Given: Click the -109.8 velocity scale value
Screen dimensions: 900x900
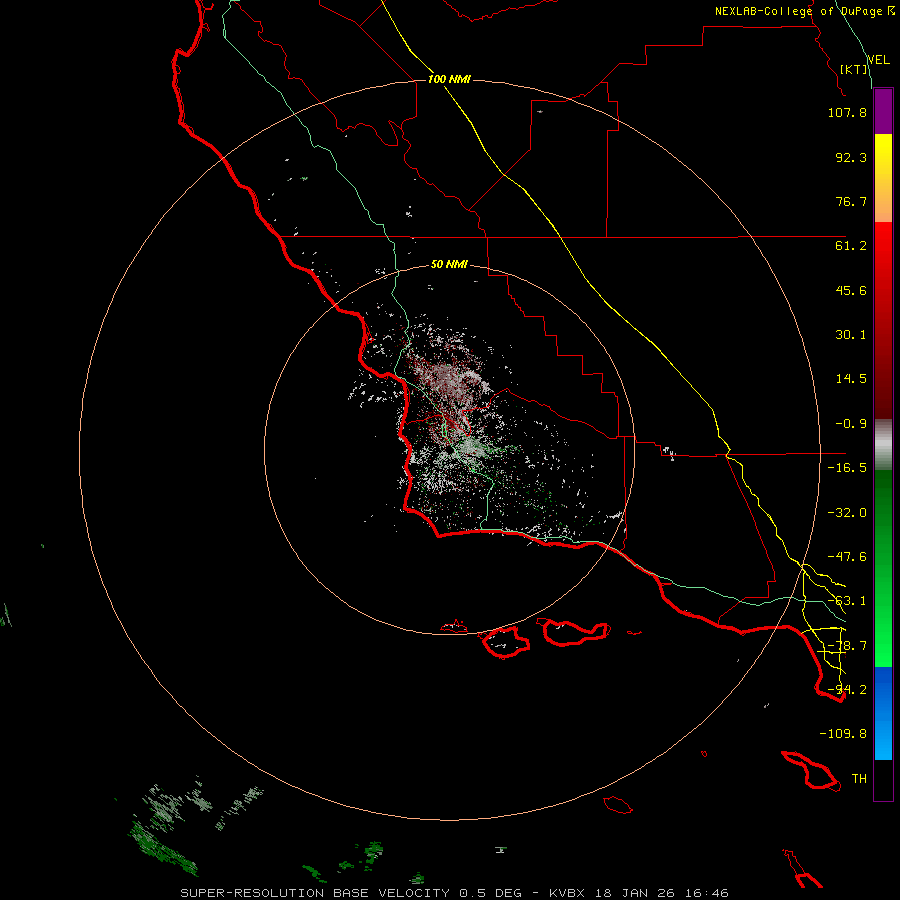Looking at the screenshot, I should pos(843,734).
